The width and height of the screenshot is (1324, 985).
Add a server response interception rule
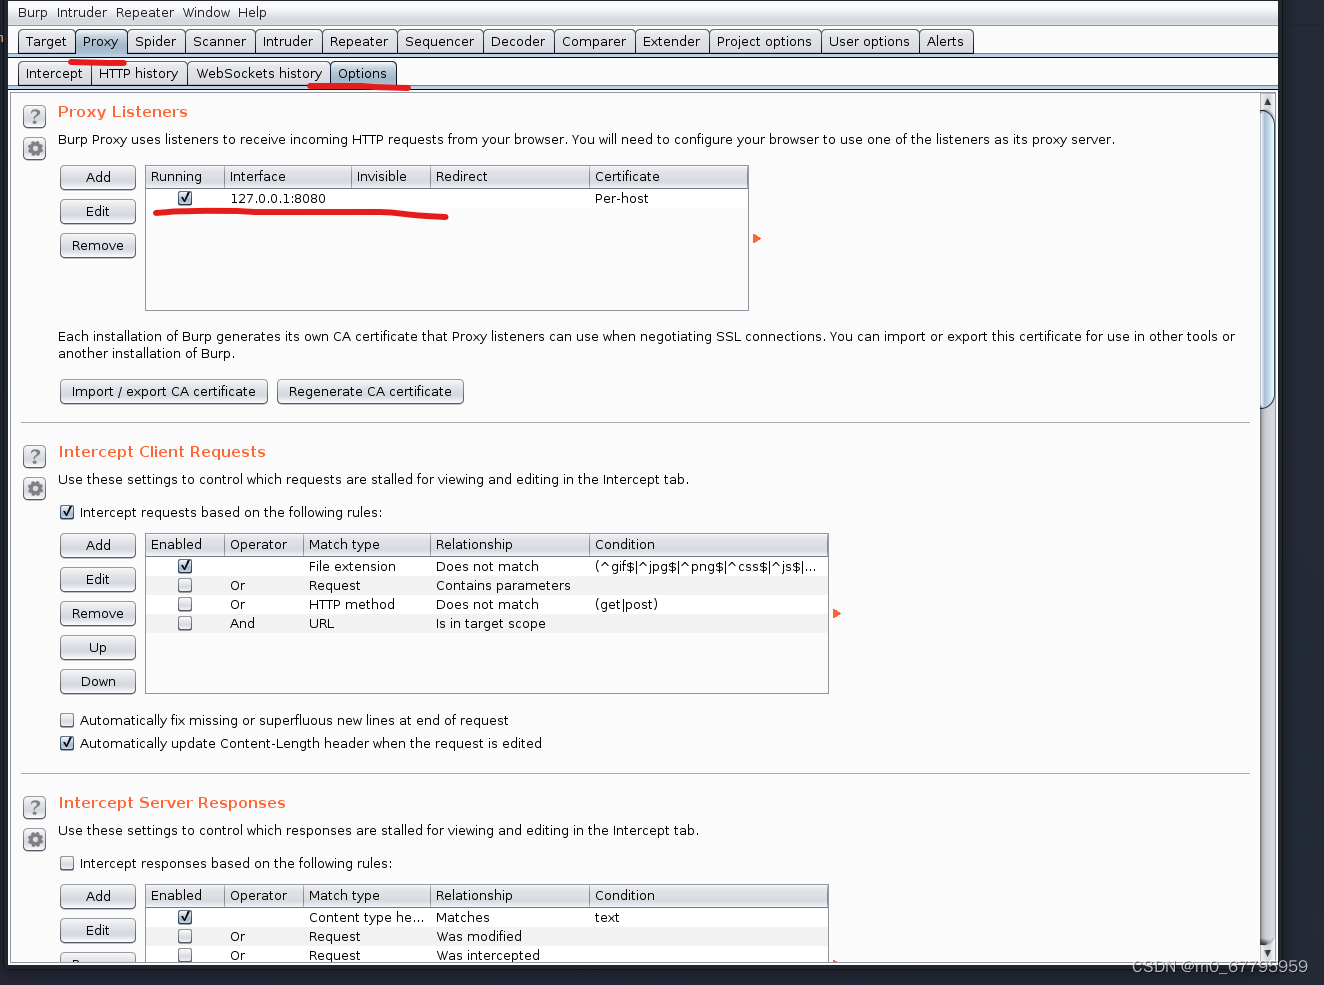[98, 896]
